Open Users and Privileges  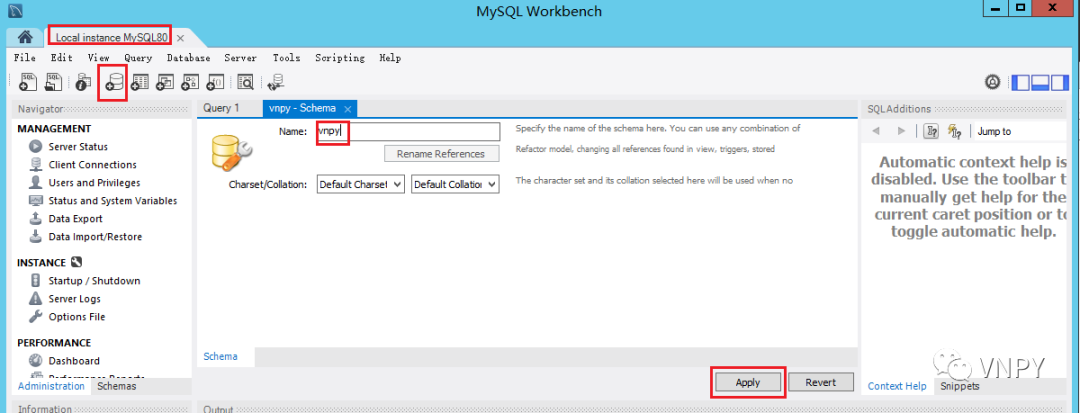94,182
